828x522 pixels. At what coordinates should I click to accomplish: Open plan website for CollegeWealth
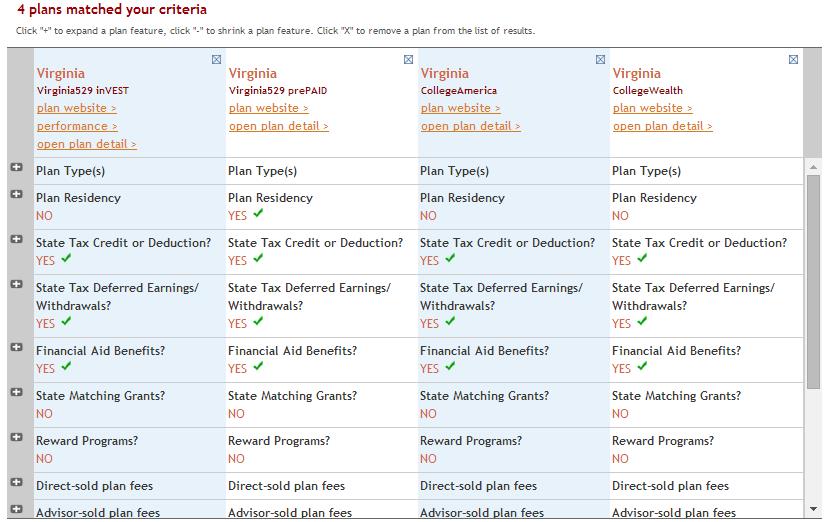click(x=653, y=108)
